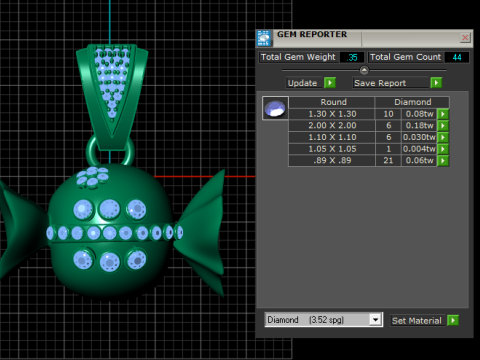
Task: Select the 2.00 X 2.00 size cell
Action: tap(332, 126)
